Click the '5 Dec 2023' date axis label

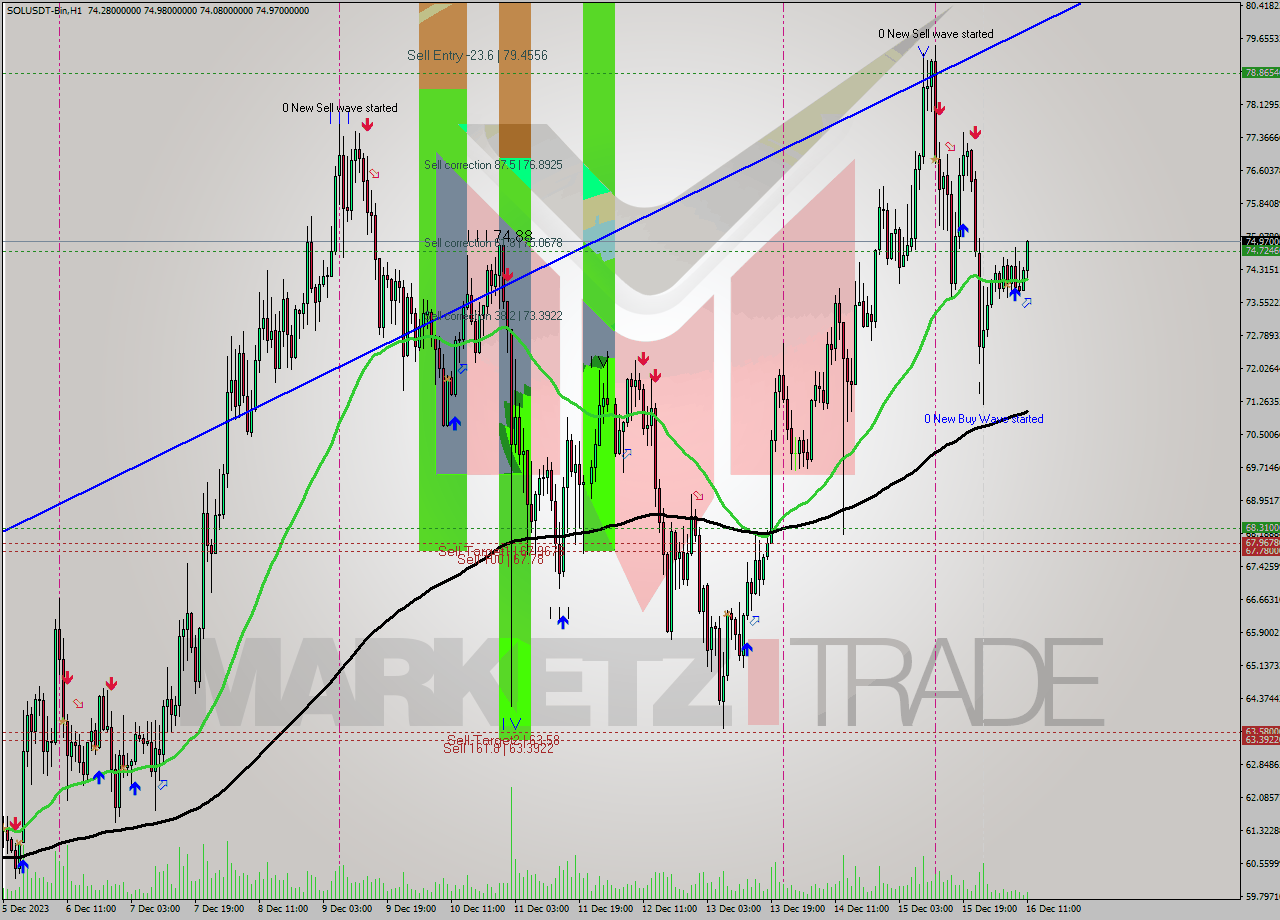26,909
